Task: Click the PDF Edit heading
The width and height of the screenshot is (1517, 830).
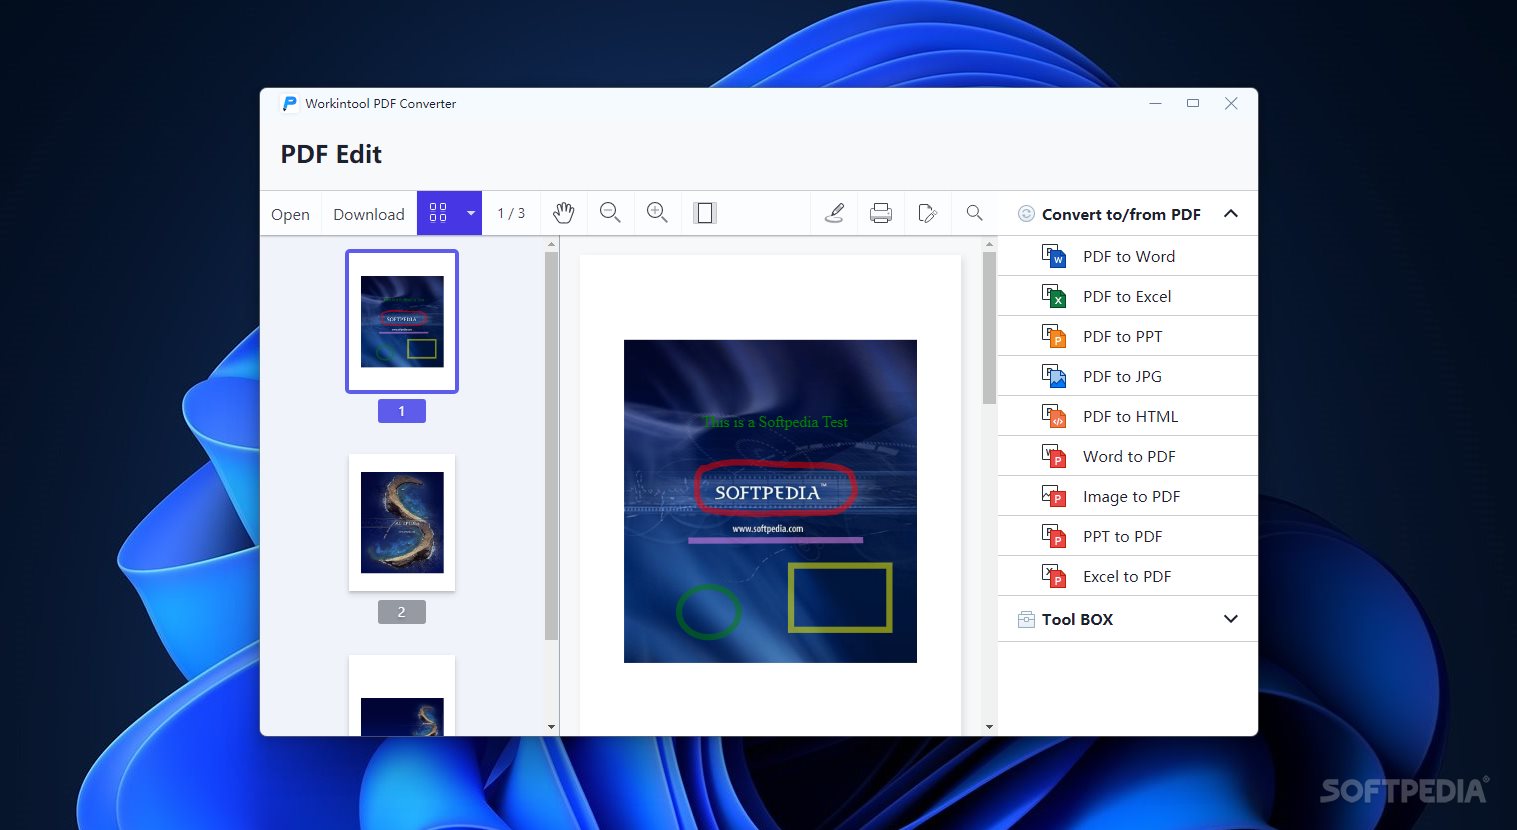Action: pyautogui.click(x=331, y=154)
